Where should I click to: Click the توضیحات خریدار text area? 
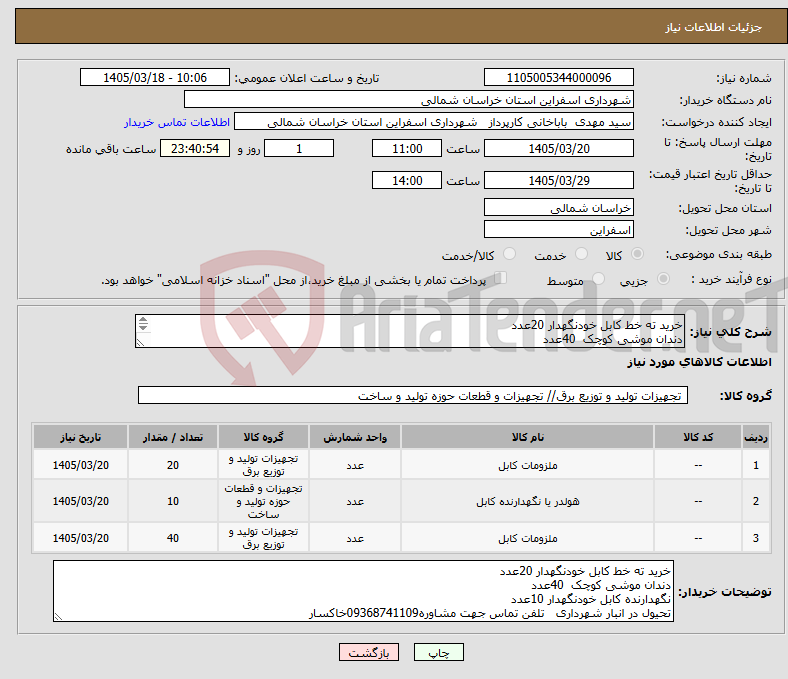(x=363, y=592)
